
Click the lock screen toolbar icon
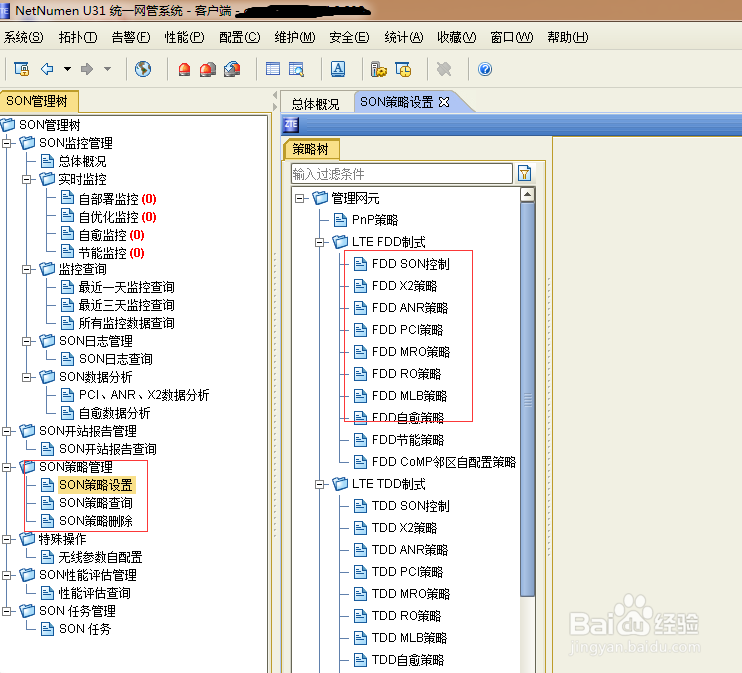click(x=21, y=69)
